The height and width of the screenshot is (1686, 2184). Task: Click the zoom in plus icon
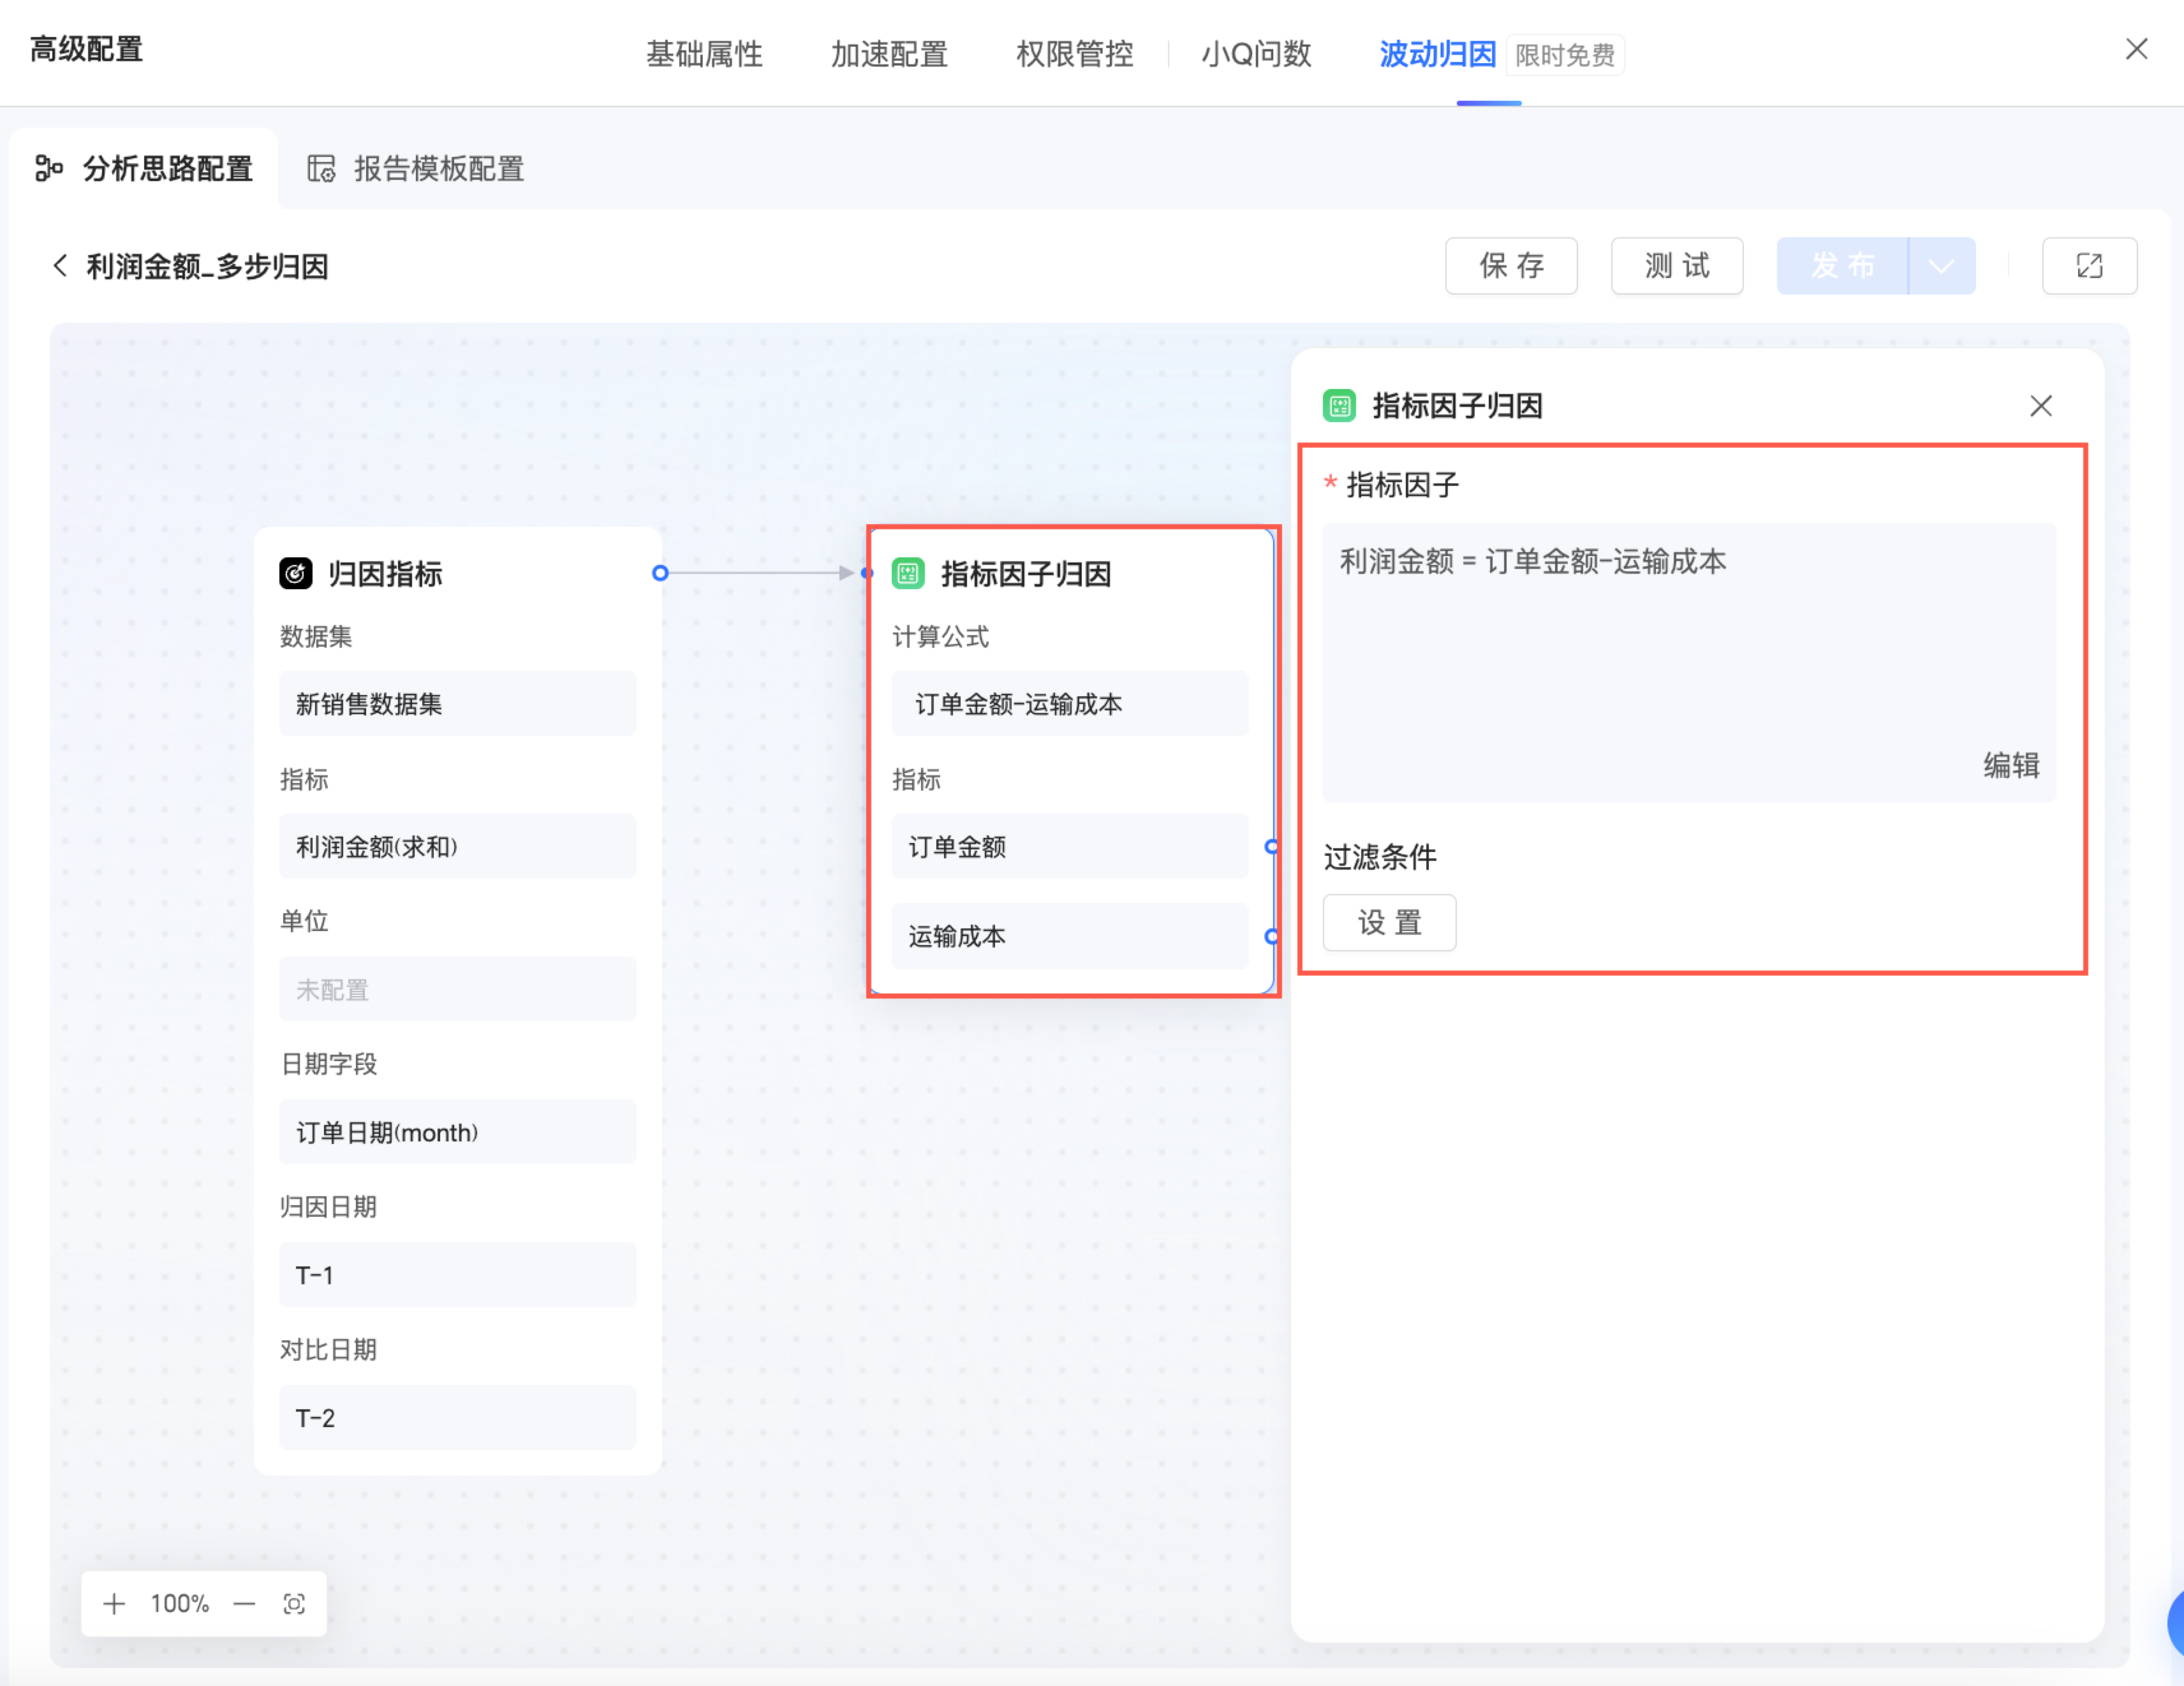point(114,1603)
